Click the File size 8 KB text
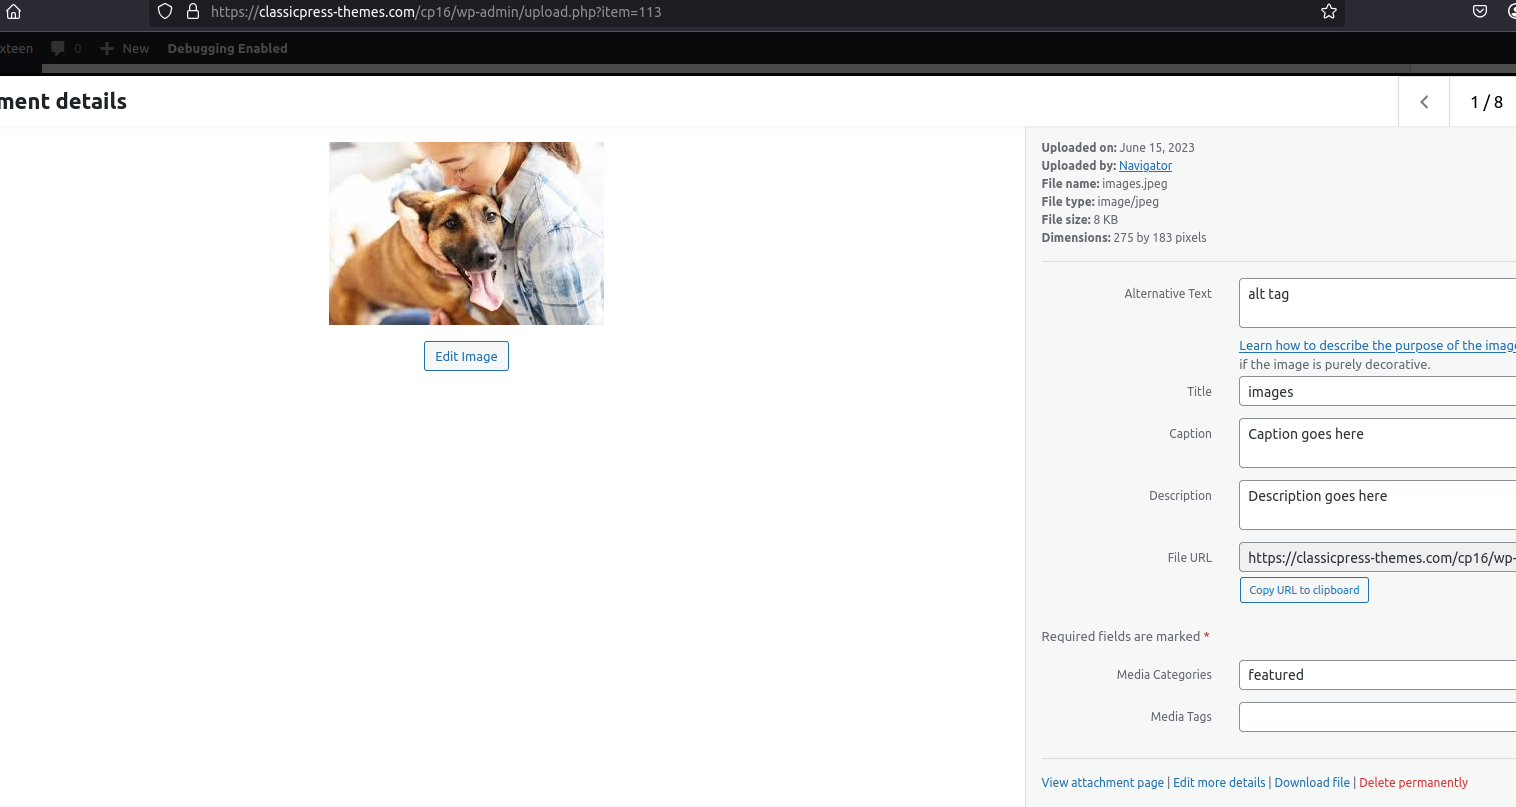 pyautogui.click(x=1079, y=220)
